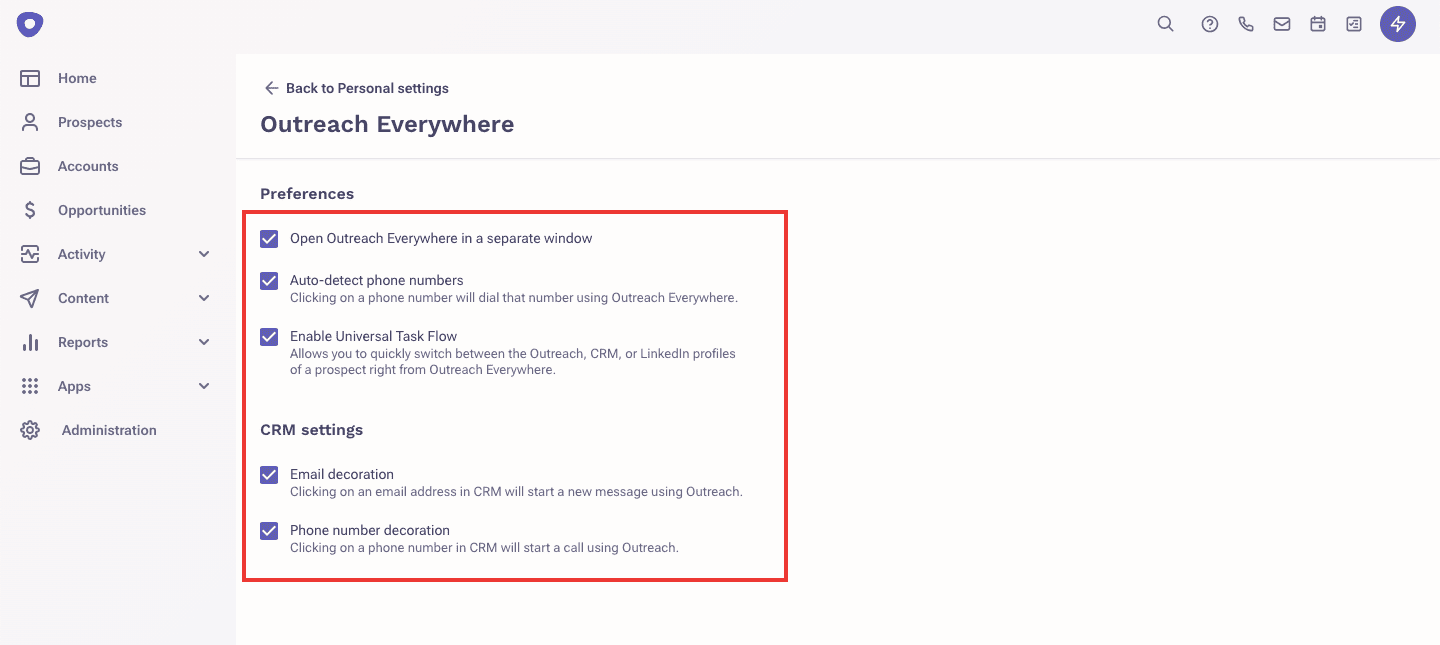This screenshot has height=645, width=1440.
Task: Select Content label in sidebar
Action: 83,298
